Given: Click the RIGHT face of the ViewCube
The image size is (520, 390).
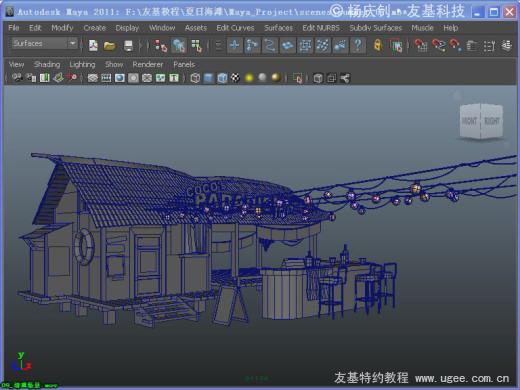Looking at the screenshot, I should pyautogui.click(x=492, y=121).
